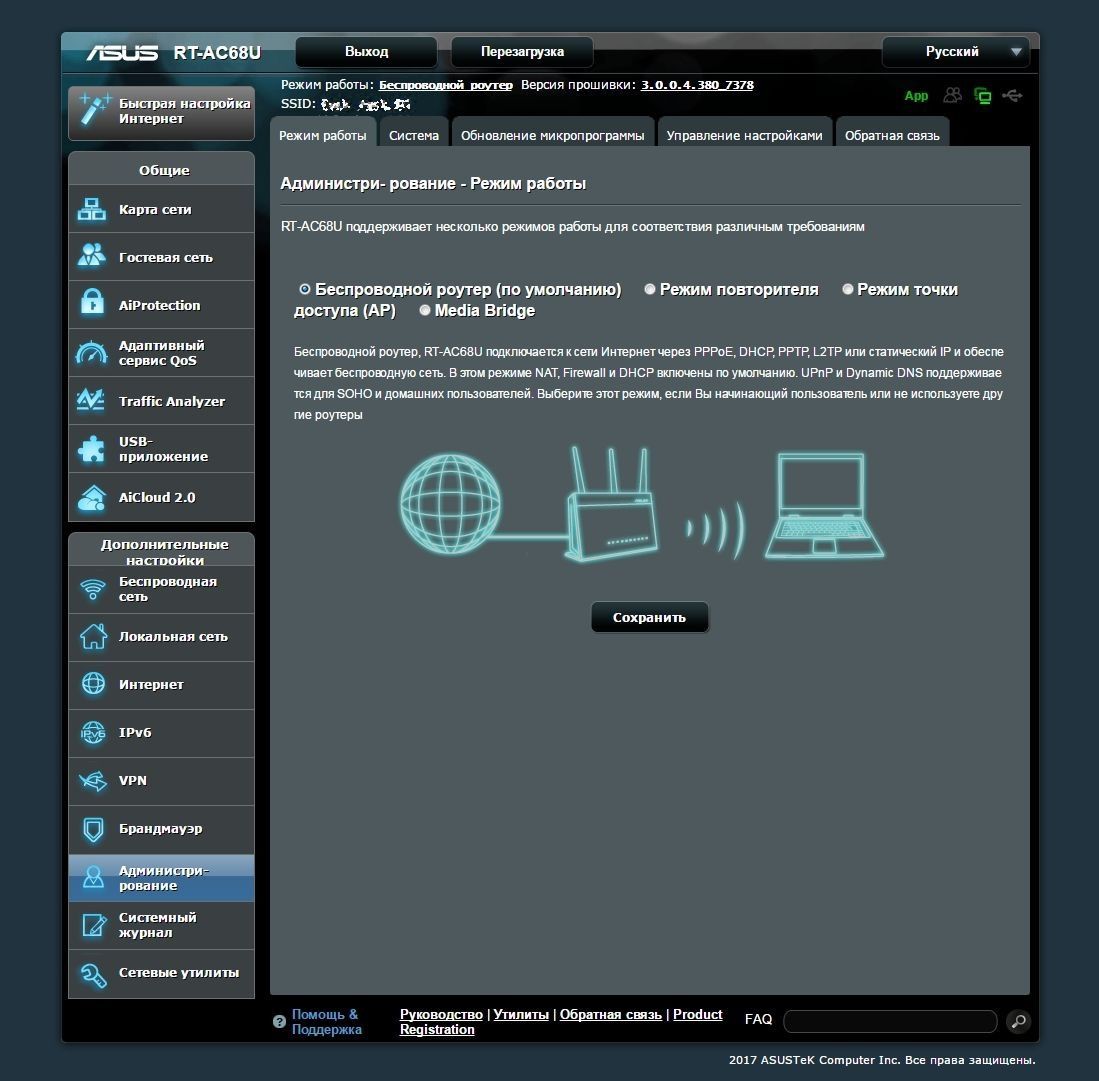
Task: Click Помощь & Поддержка link
Action: (327, 1021)
